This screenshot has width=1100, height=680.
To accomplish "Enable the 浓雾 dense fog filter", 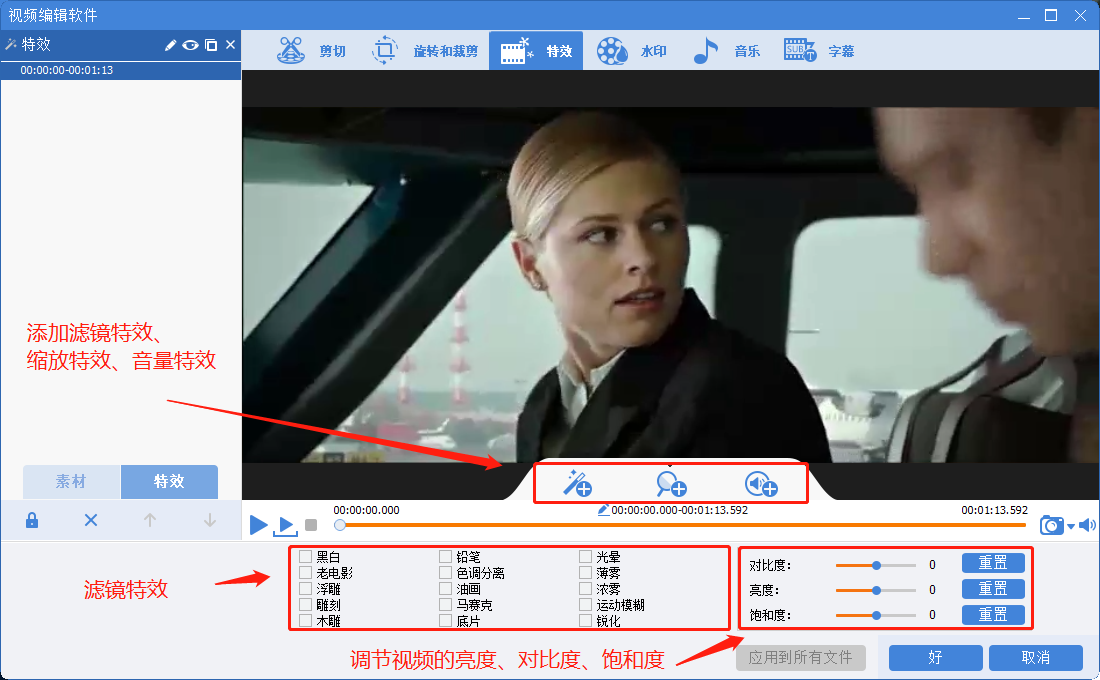I will click(x=586, y=589).
